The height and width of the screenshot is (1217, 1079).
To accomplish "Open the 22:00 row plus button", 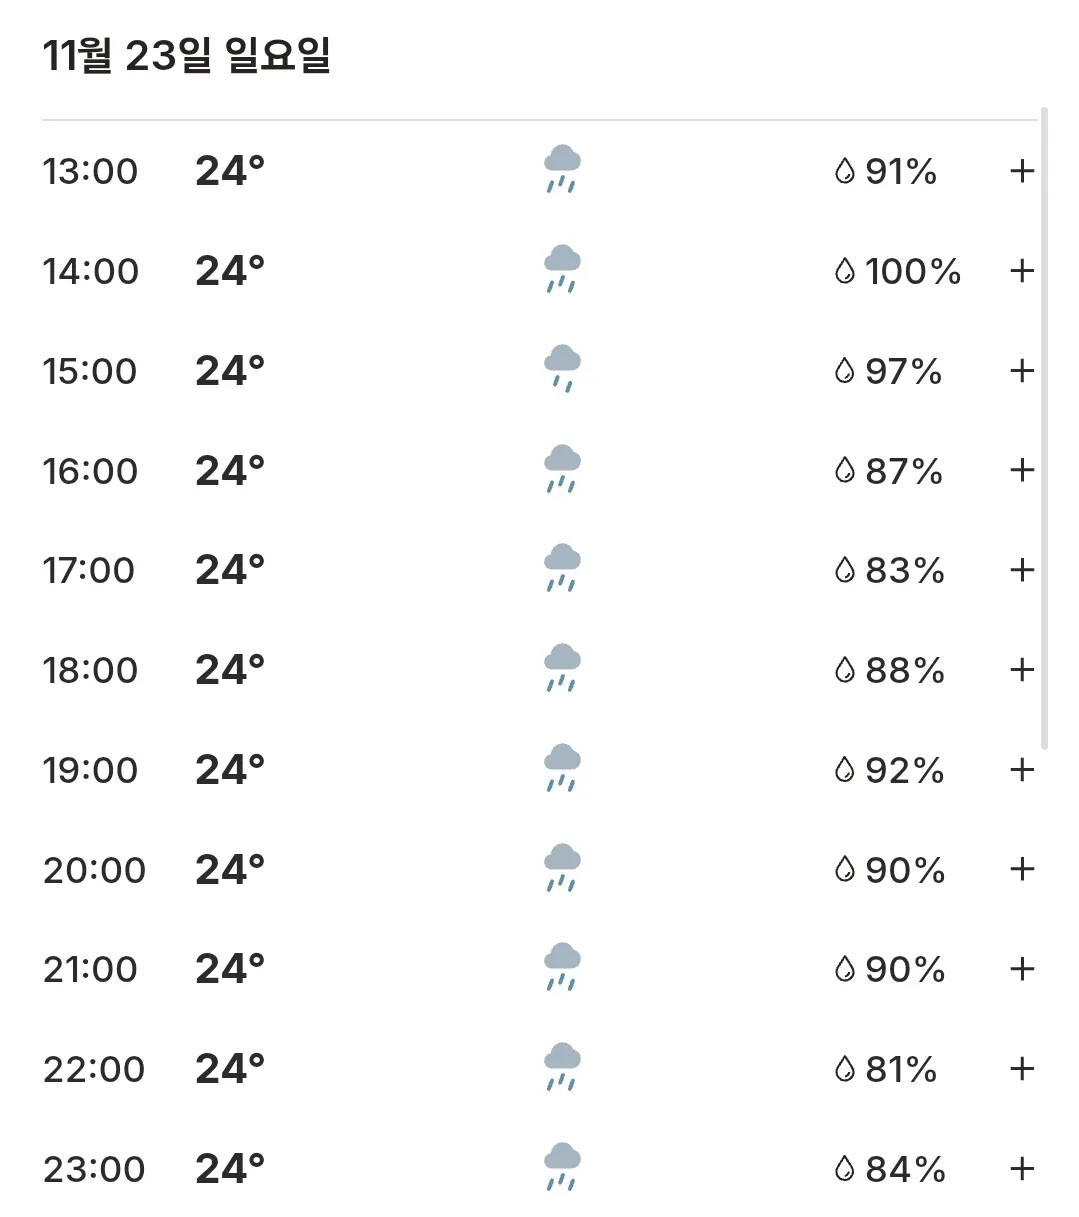I will (x=1021, y=1069).
